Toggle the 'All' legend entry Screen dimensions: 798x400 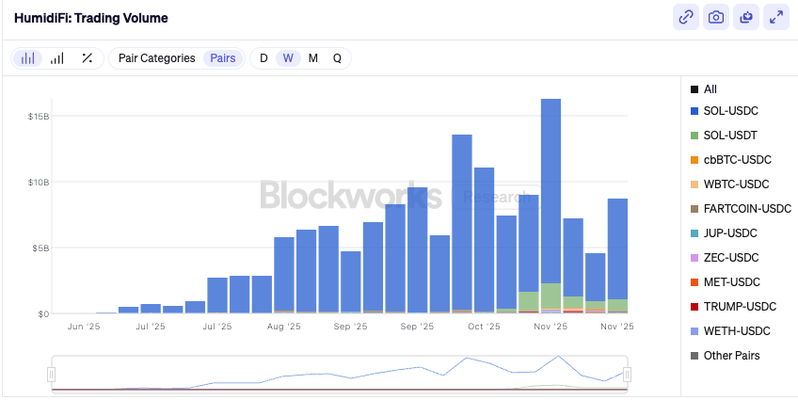point(709,89)
